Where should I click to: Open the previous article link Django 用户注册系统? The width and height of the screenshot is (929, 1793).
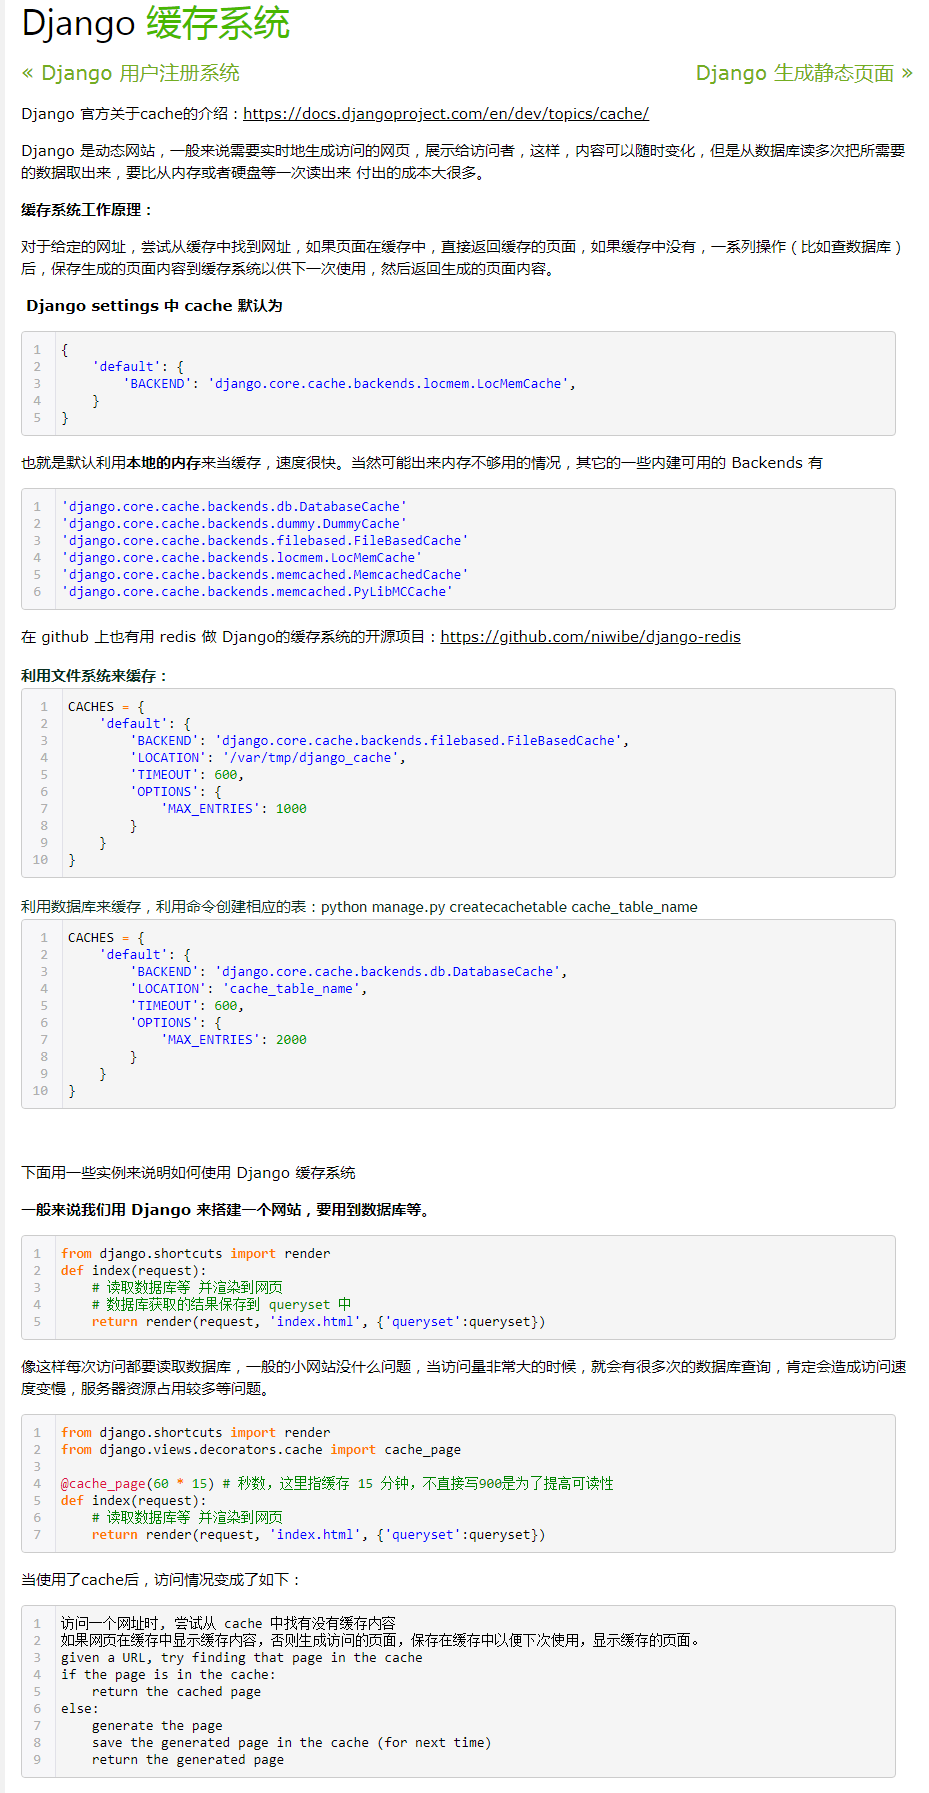[140, 73]
